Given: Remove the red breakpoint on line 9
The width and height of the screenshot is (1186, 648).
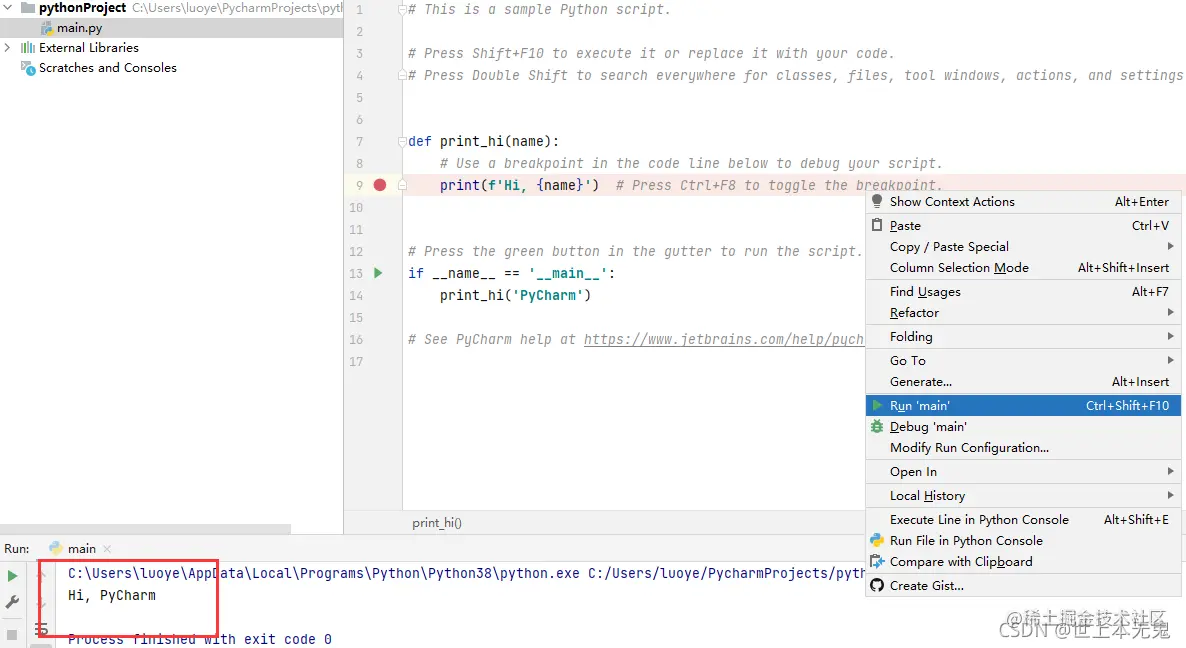Looking at the screenshot, I should pyautogui.click(x=380, y=185).
